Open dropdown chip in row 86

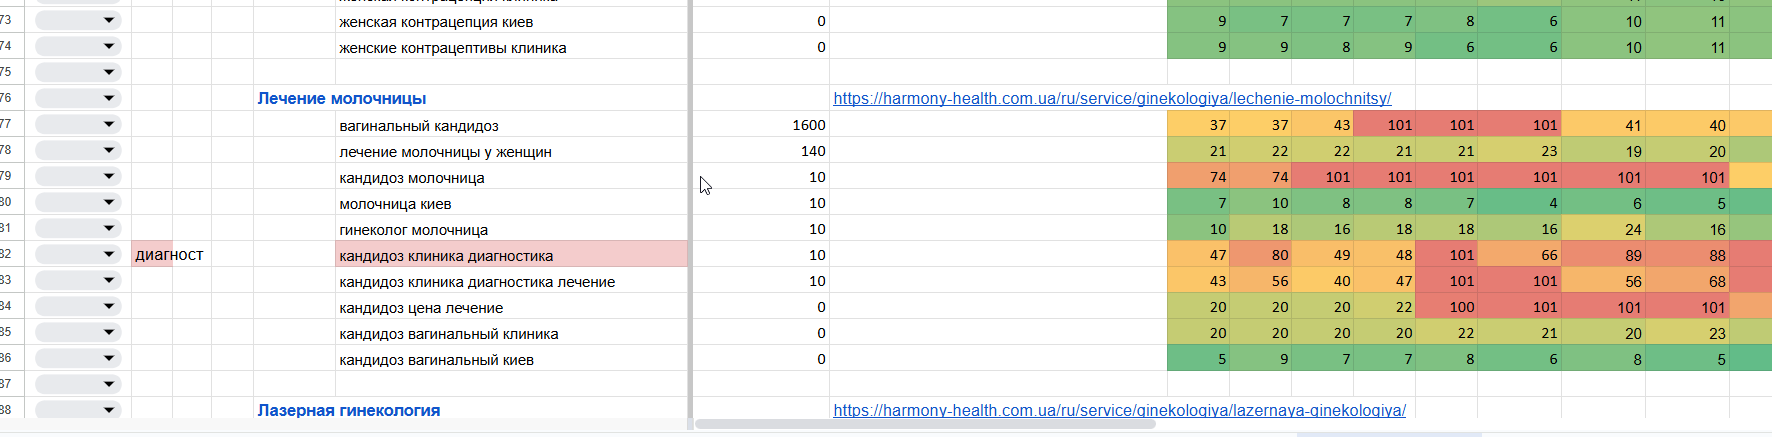78,358
